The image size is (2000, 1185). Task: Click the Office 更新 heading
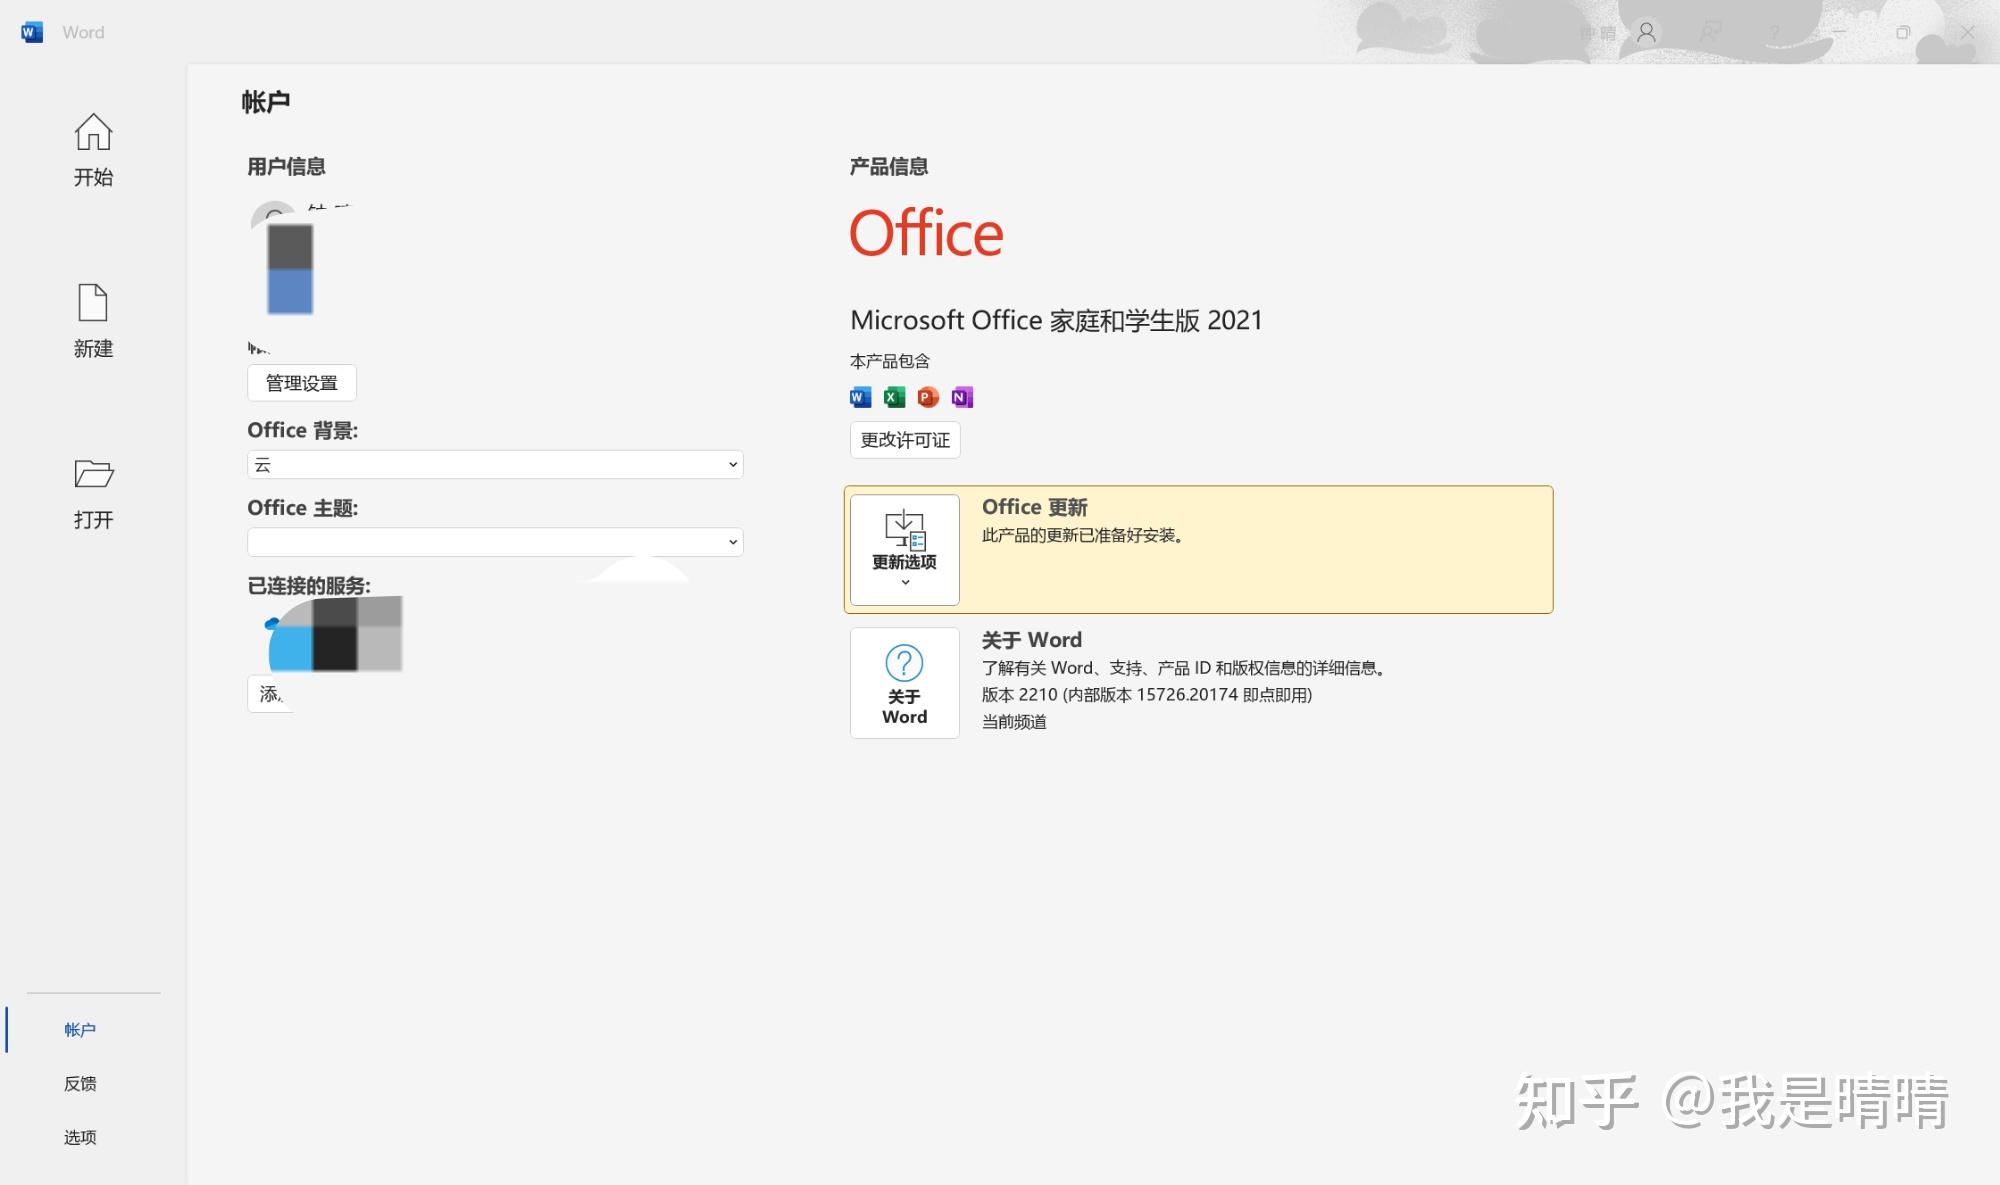tap(1035, 507)
